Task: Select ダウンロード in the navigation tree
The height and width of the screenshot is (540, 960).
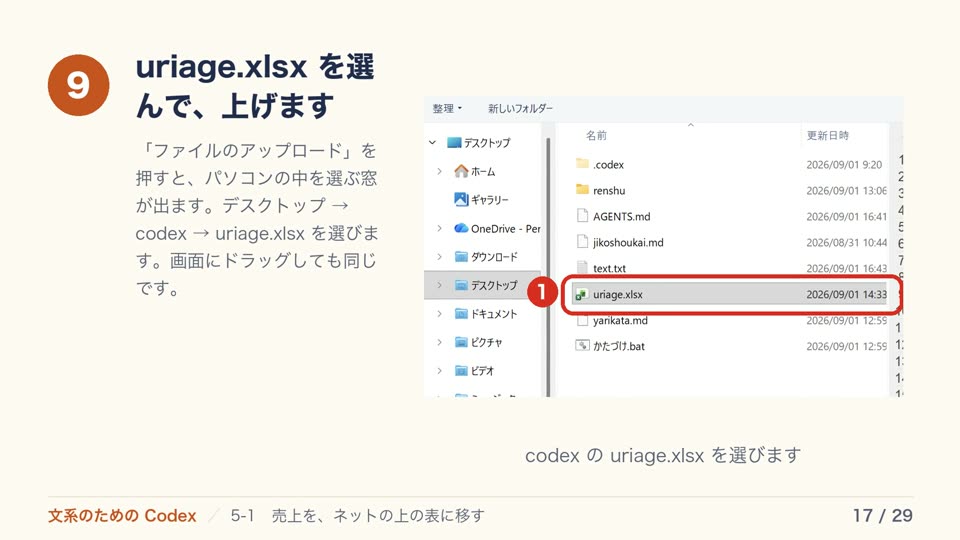Action: point(494,257)
